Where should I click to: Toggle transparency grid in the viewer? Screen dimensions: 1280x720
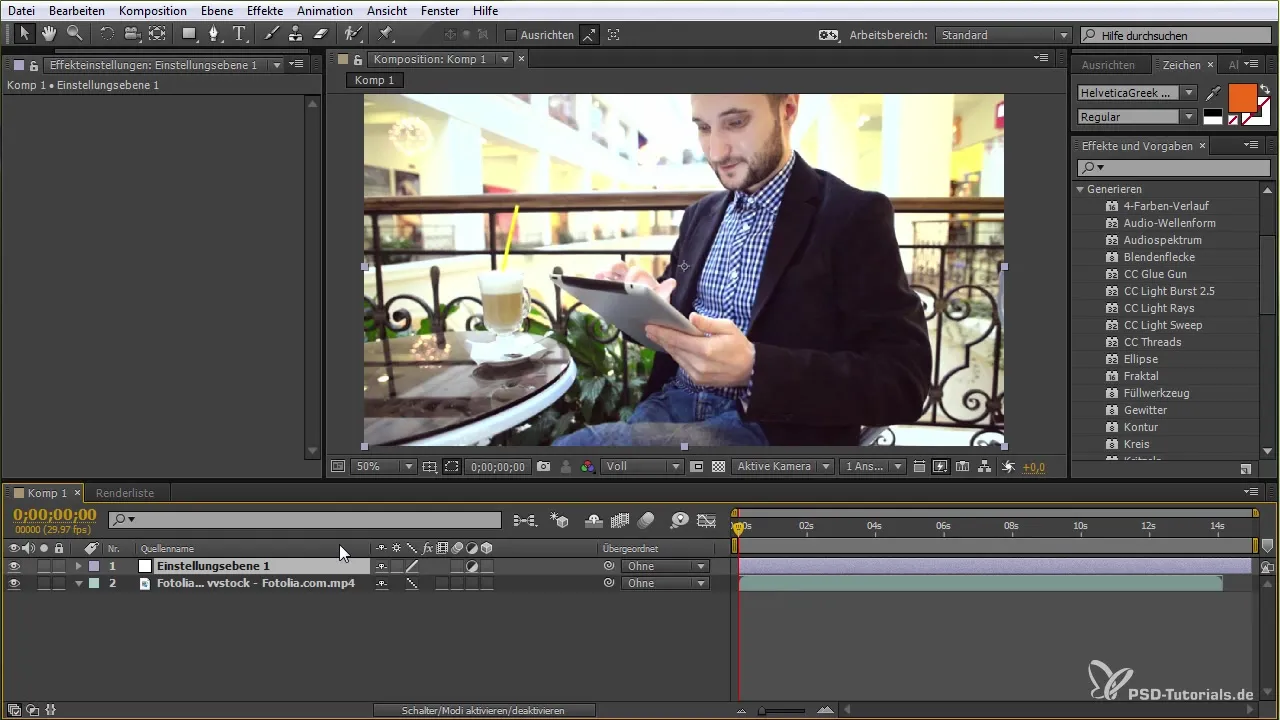tap(718, 467)
